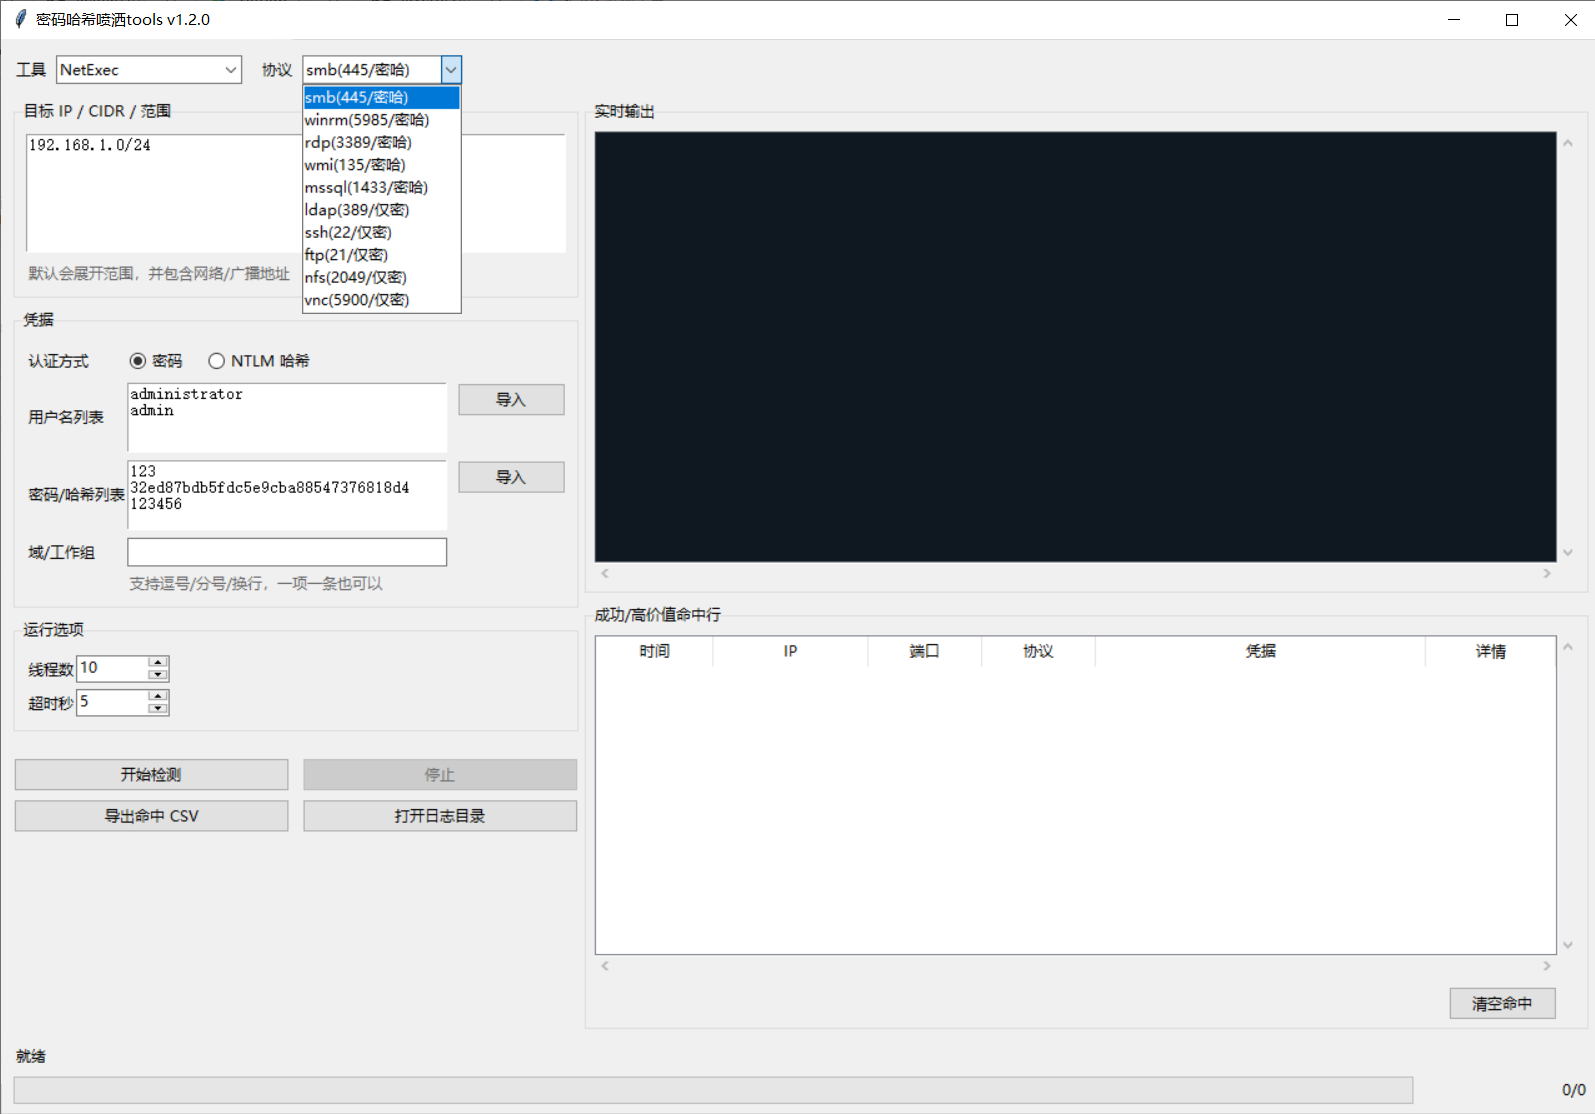
Task: Select ssh(22/仅密) protocol option
Action: point(381,232)
